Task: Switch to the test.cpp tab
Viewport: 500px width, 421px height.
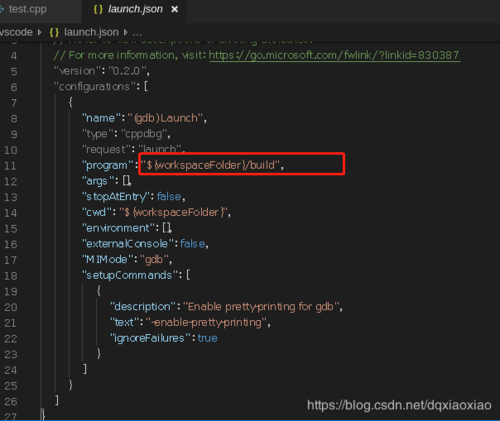Action: (28, 9)
